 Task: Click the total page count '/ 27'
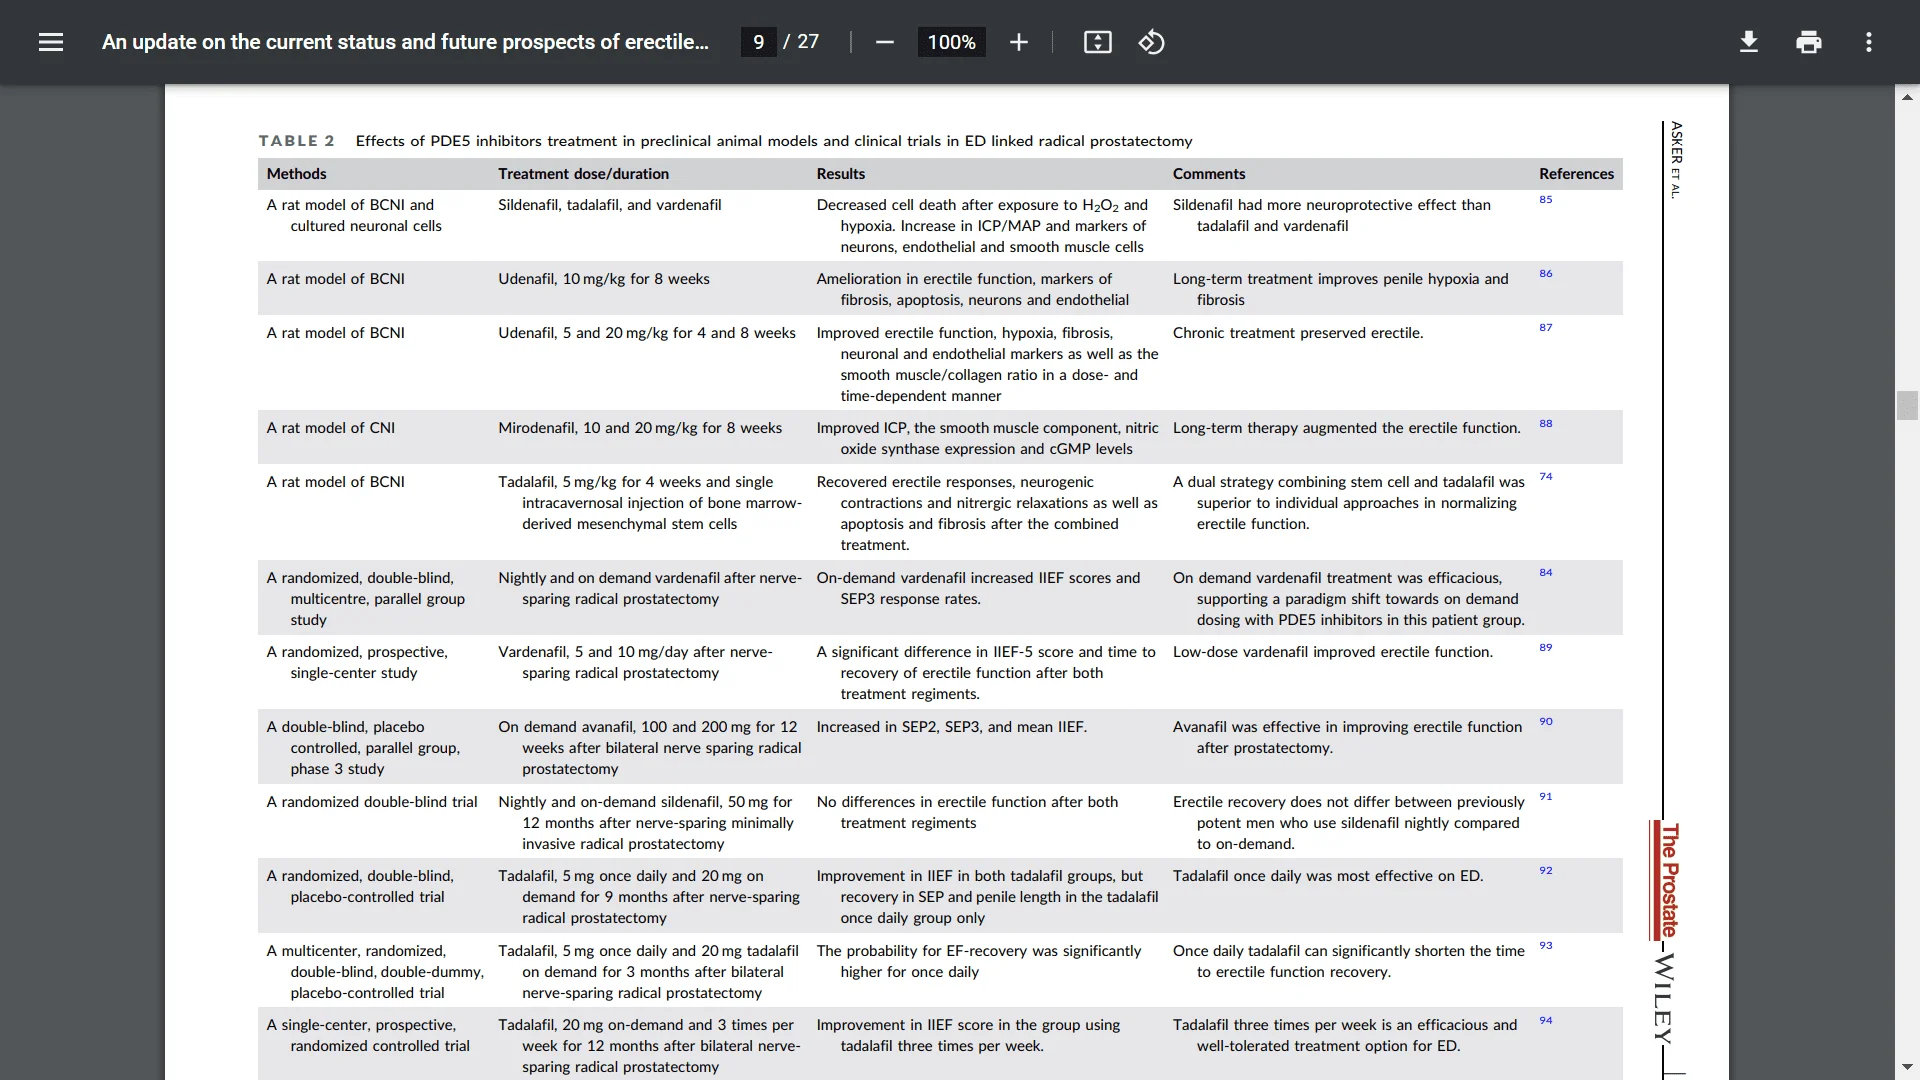coord(800,42)
